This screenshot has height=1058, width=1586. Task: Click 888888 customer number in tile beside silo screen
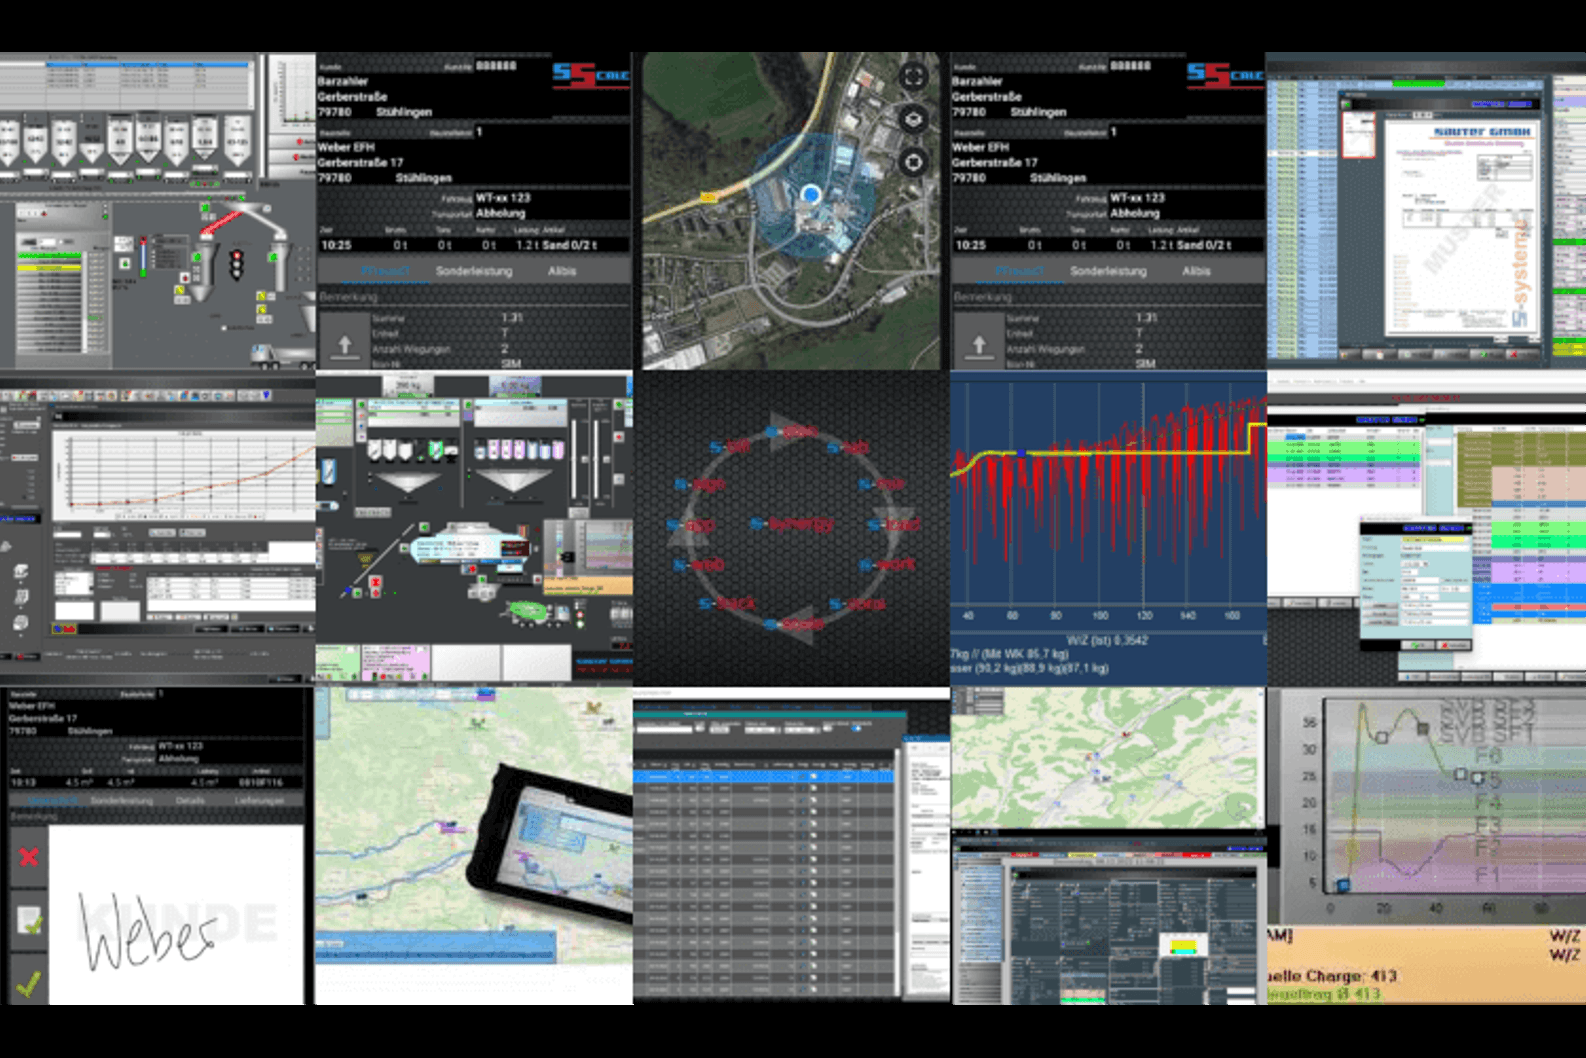(x=496, y=66)
